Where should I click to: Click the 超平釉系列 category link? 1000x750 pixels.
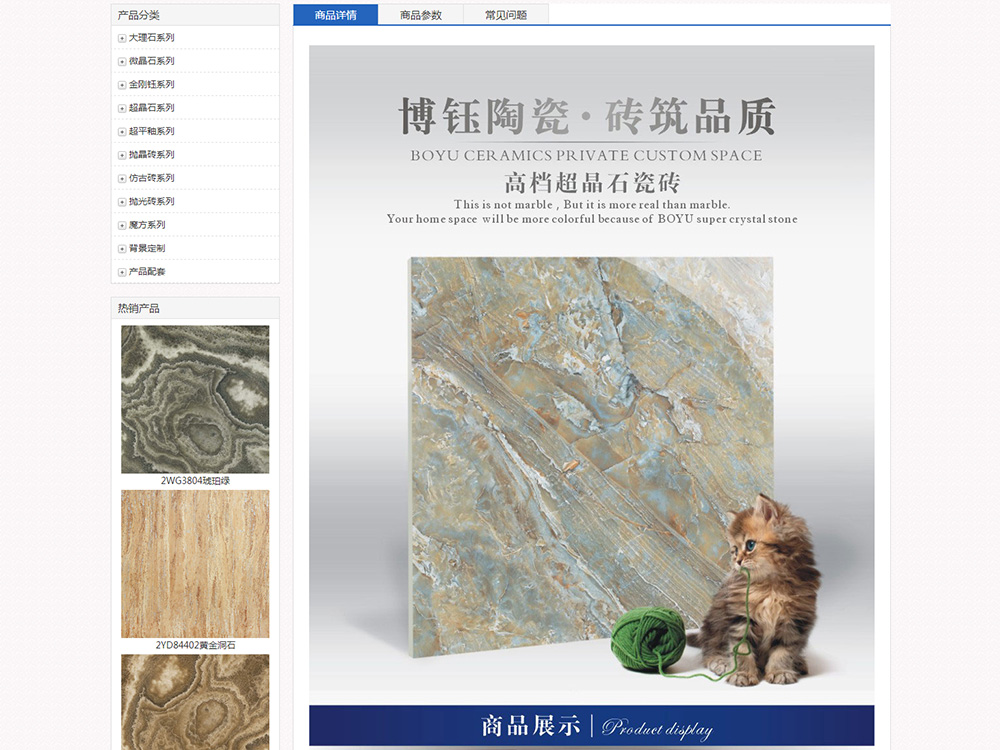(x=152, y=131)
